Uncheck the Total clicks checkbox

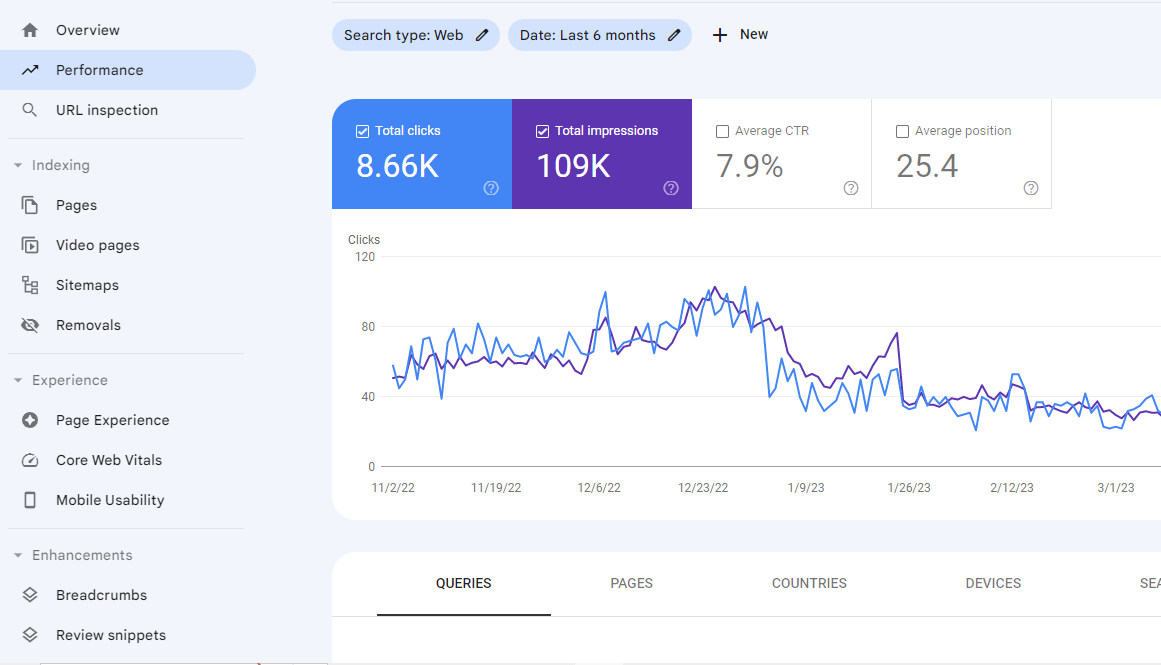click(x=362, y=131)
